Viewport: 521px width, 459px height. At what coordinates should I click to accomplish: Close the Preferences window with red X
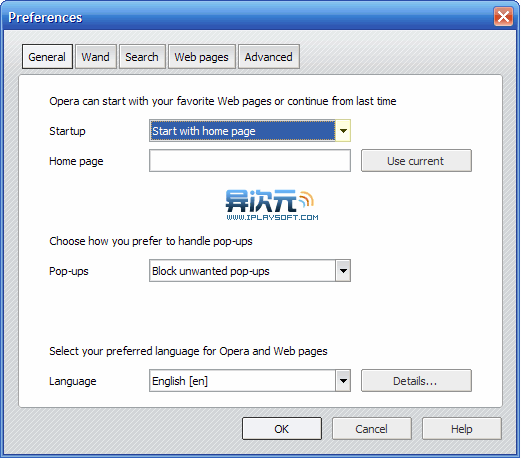[503, 17]
